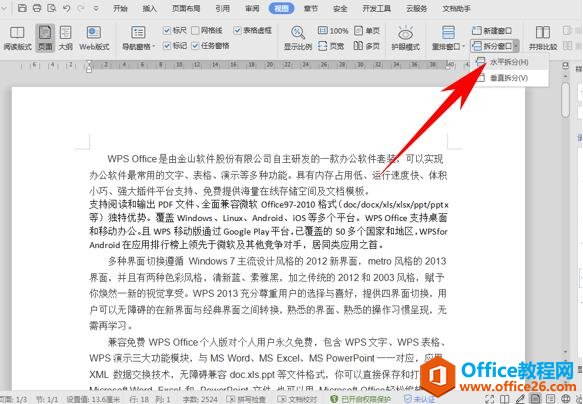583x404 pixels.
Task: Click the 行: 18 line indicator
Action: click(x=139, y=400)
